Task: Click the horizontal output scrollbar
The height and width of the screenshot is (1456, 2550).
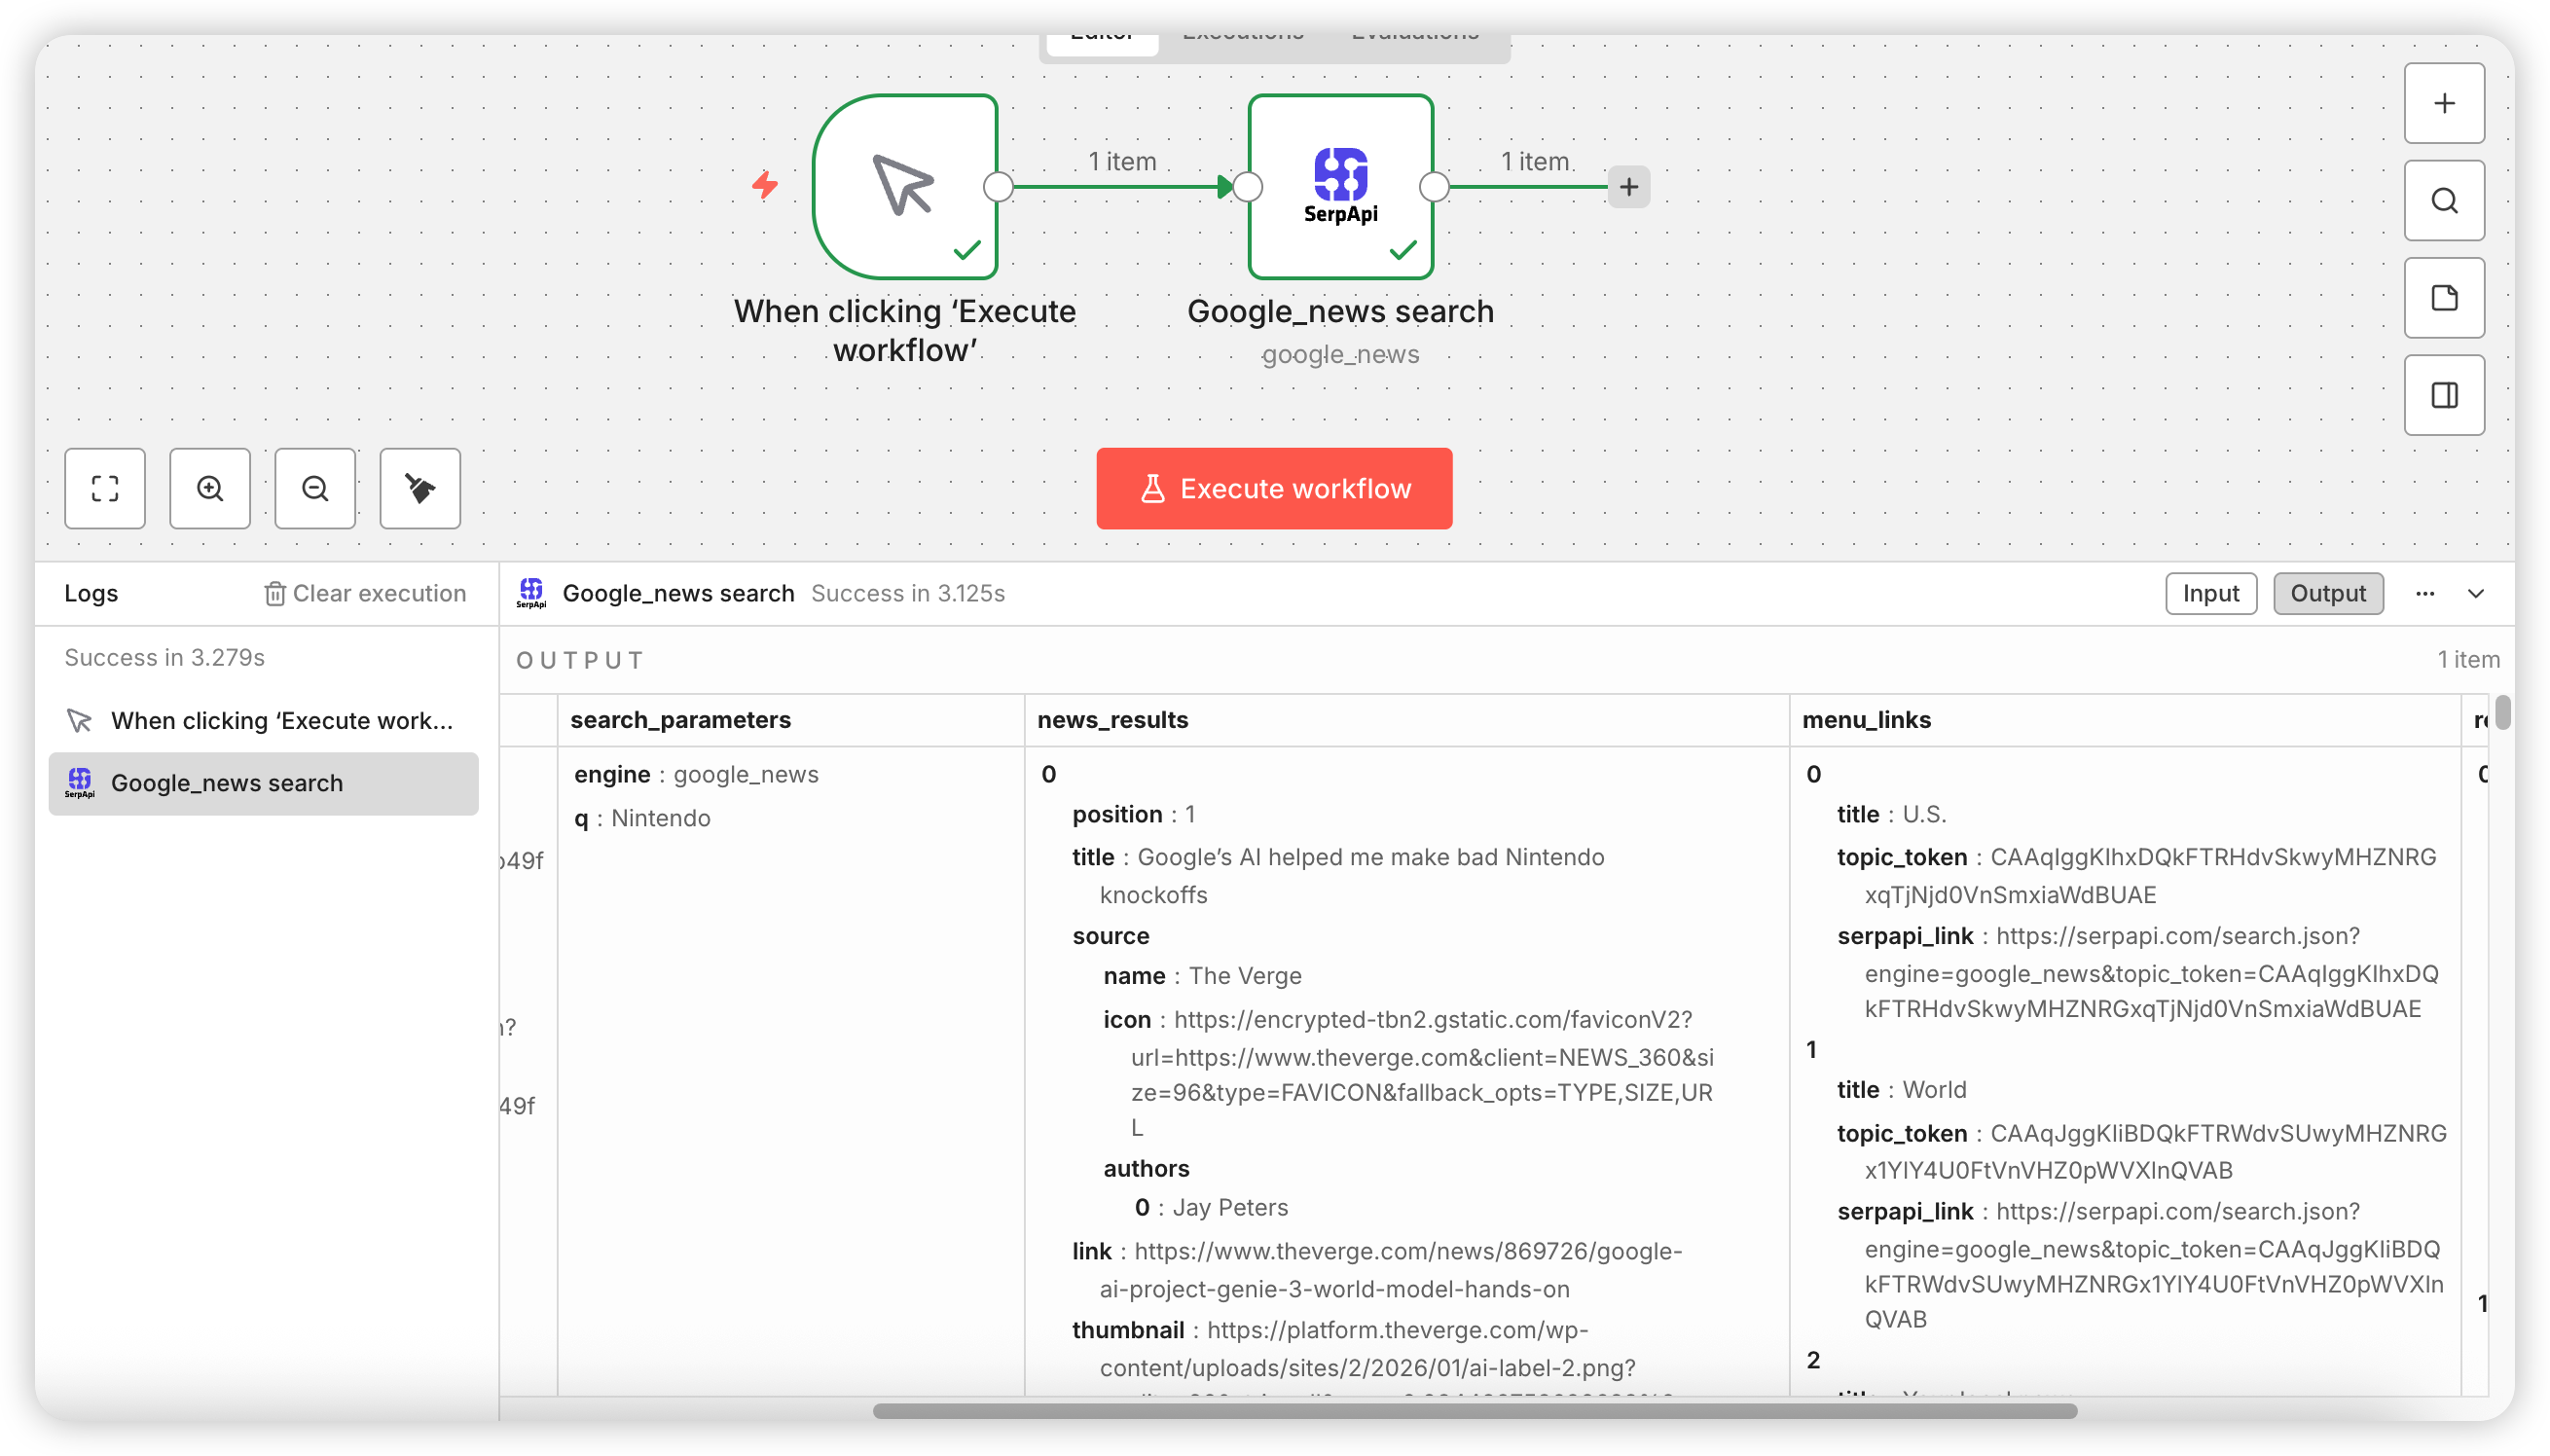Action: pos(1474,1410)
